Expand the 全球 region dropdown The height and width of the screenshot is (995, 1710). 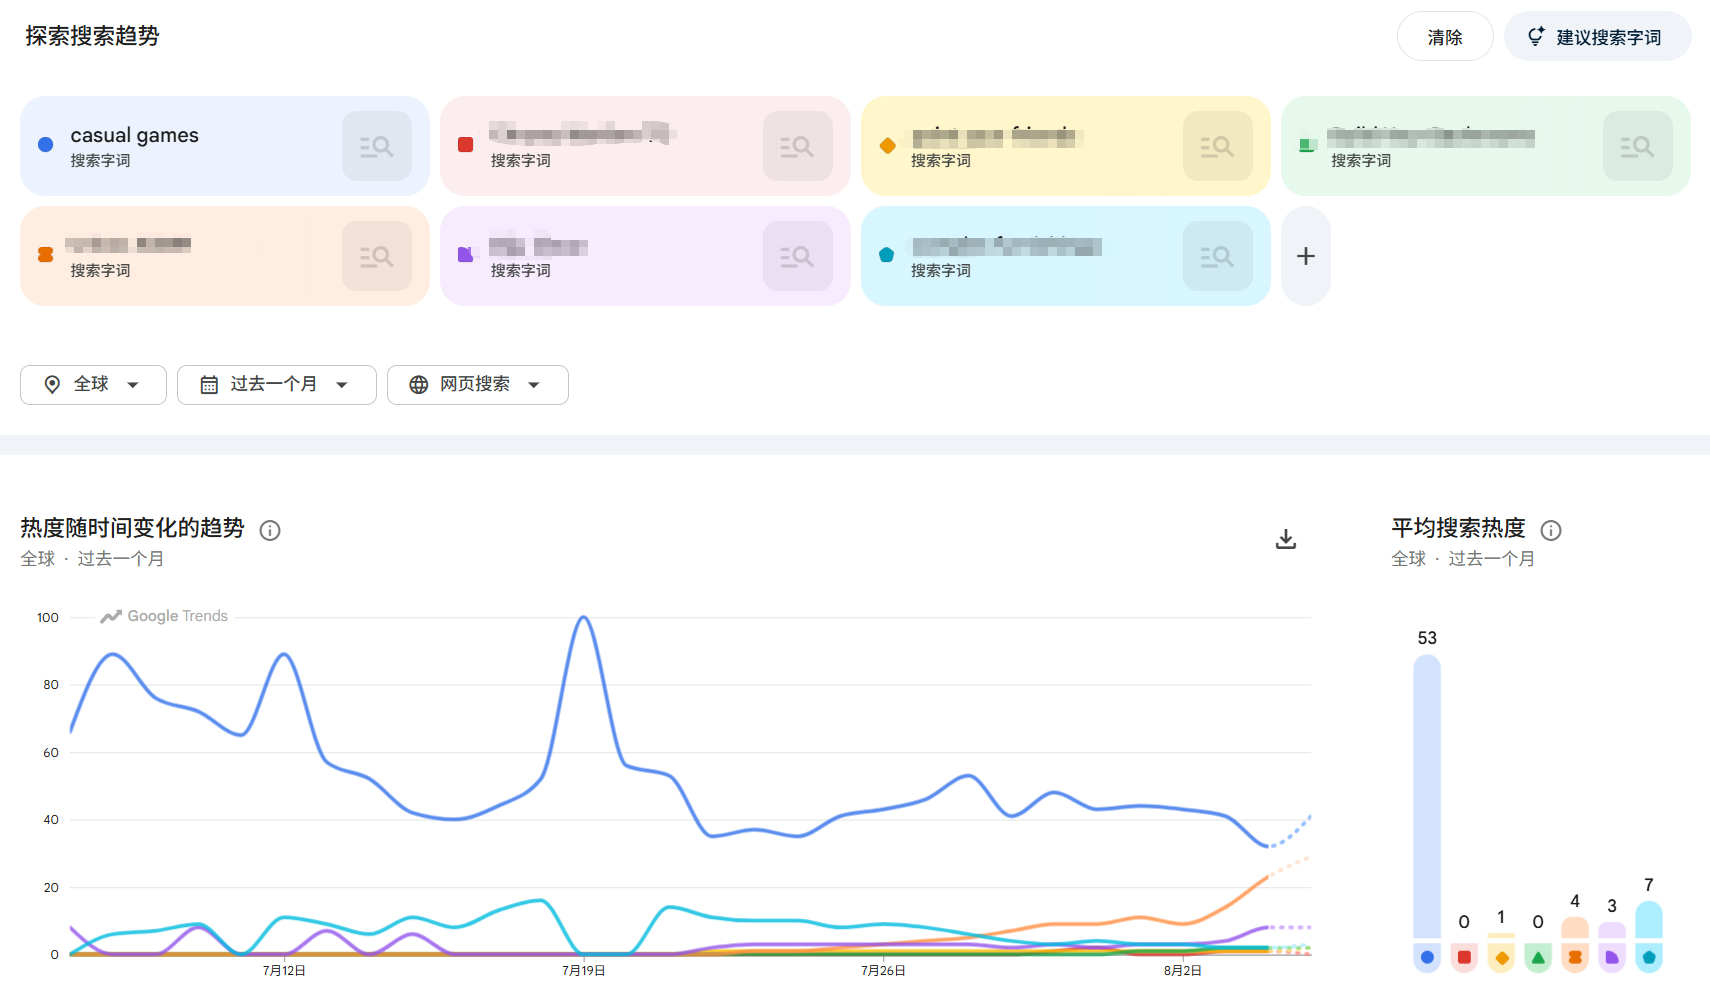pyautogui.click(x=93, y=385)
